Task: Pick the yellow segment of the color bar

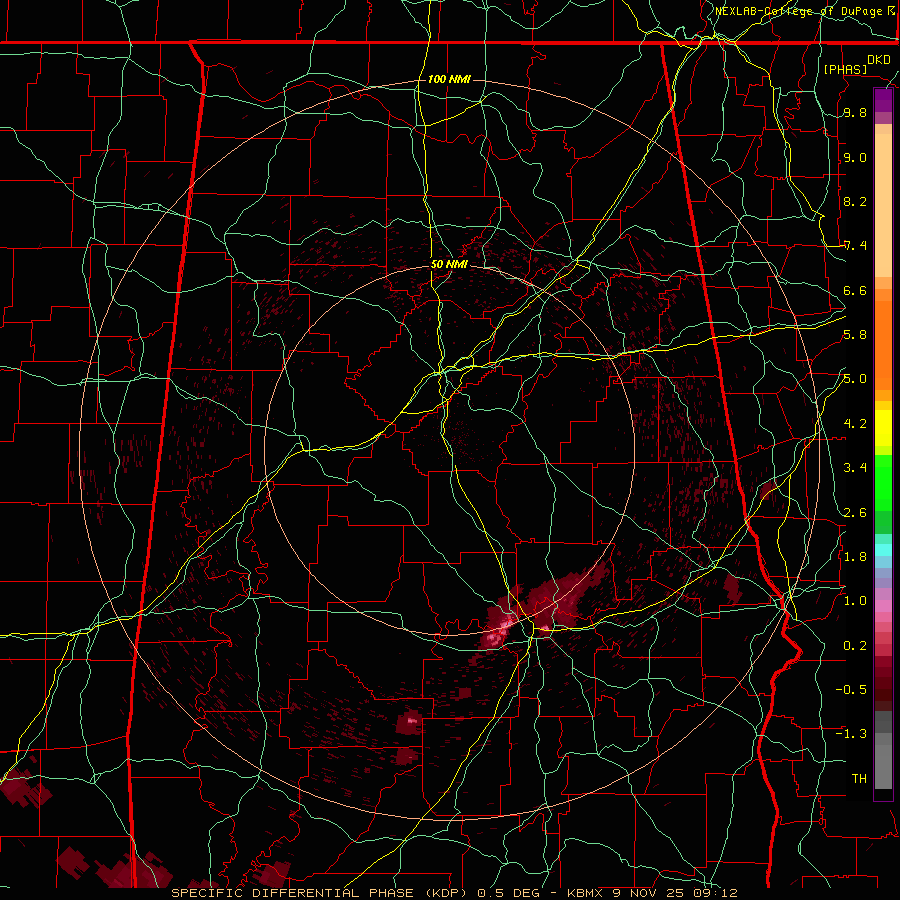Action: coord(883,428)
